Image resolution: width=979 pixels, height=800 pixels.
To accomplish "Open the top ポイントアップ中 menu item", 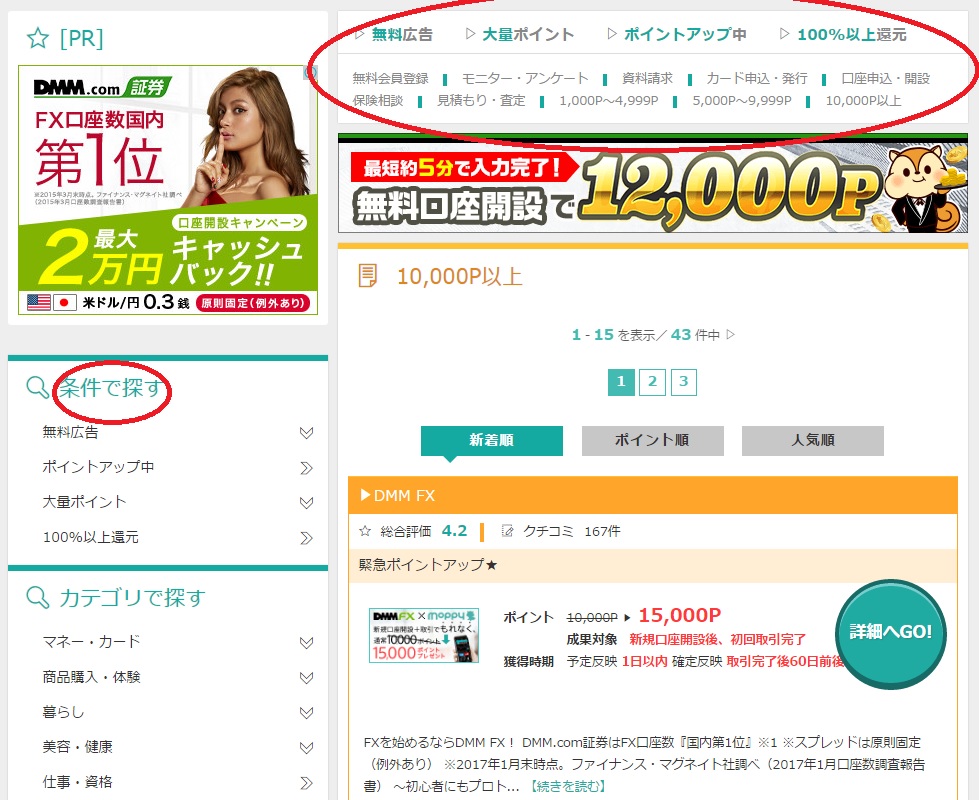I will click(685, 34).
